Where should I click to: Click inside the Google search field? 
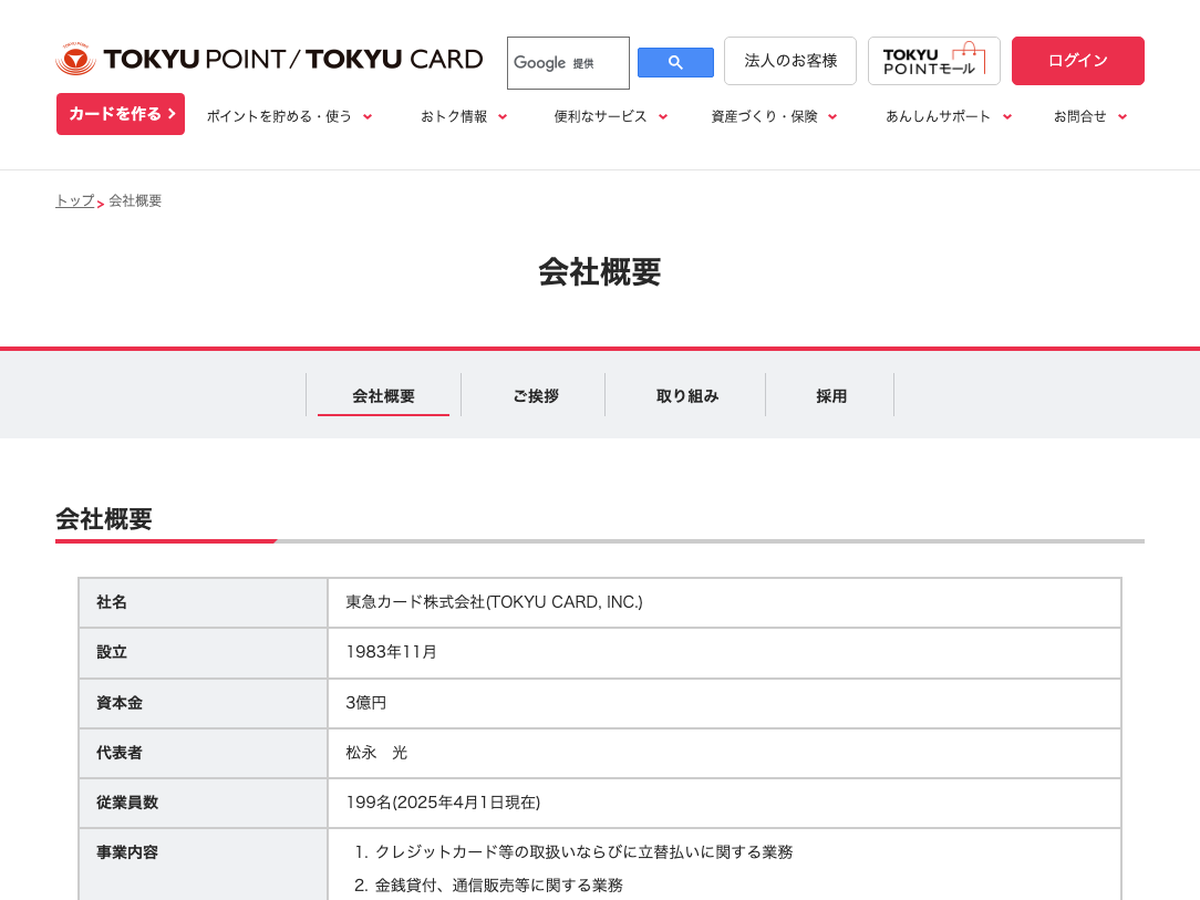567,63
